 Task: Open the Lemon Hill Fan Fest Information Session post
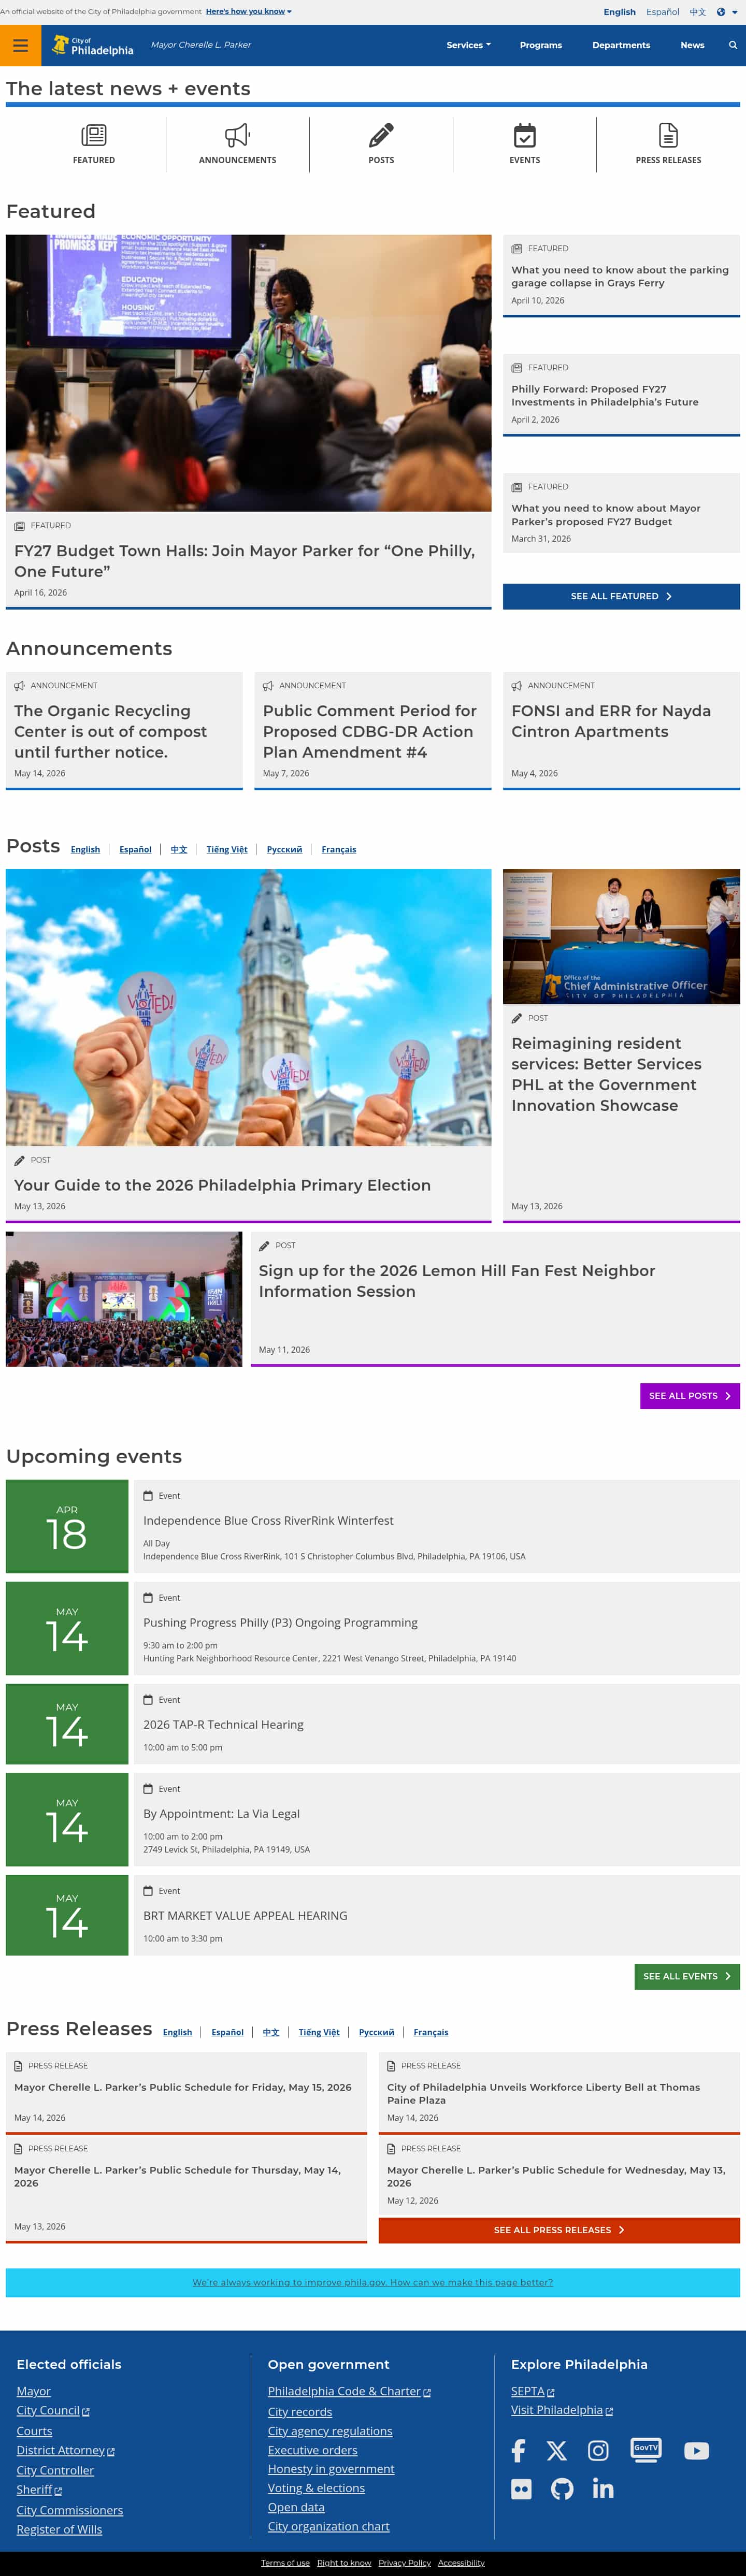(457, 1281)
